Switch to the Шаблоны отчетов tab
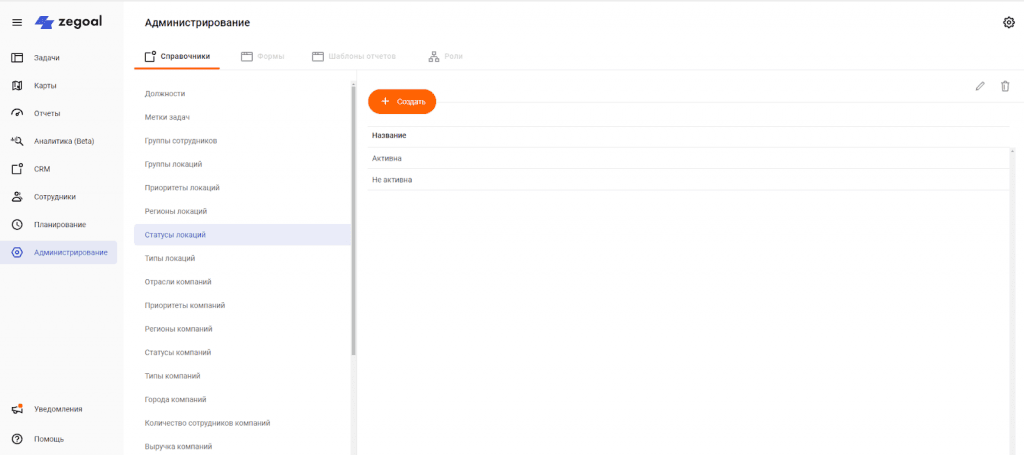Viewport: 1024px width, 455px height. [354, 57]
